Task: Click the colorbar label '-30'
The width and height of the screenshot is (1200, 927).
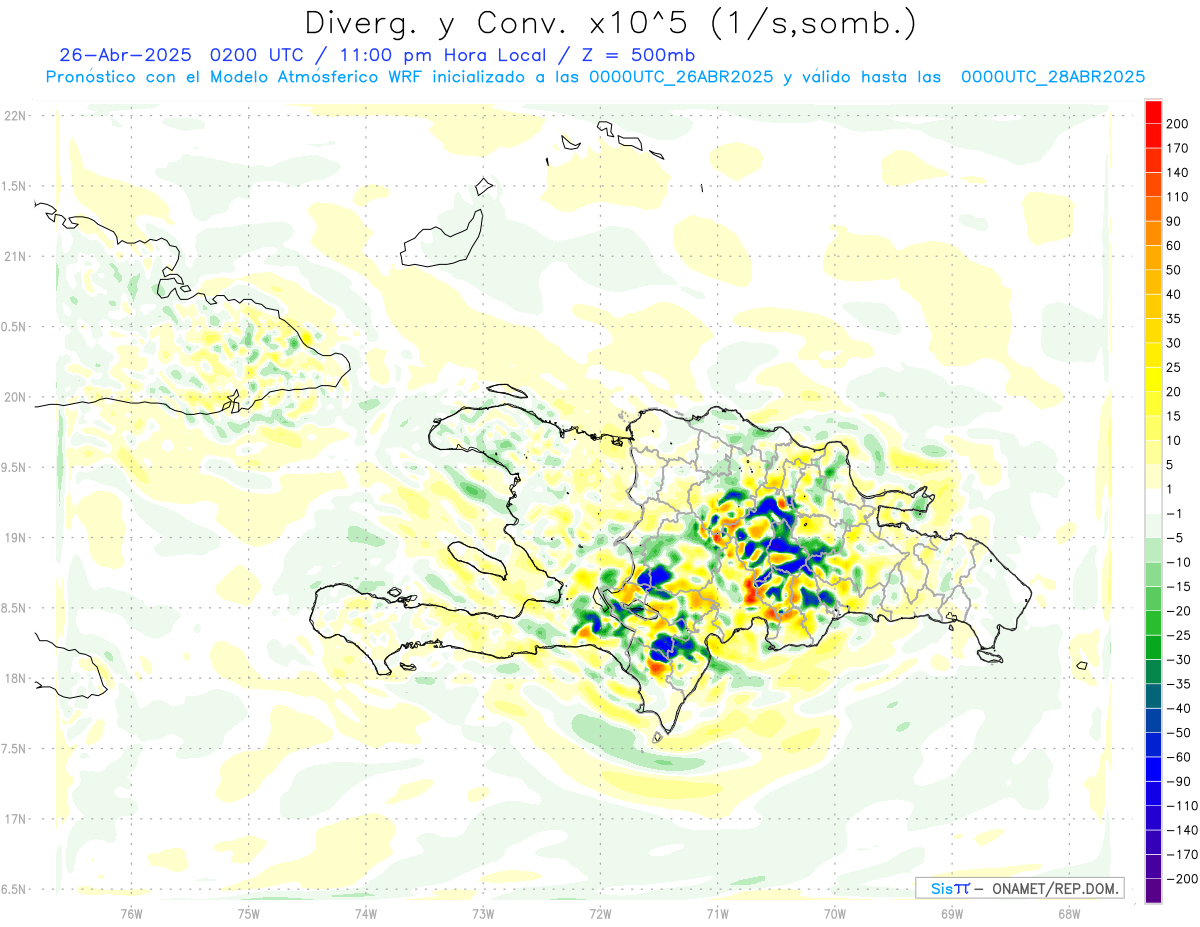Action: (1178, 659)
